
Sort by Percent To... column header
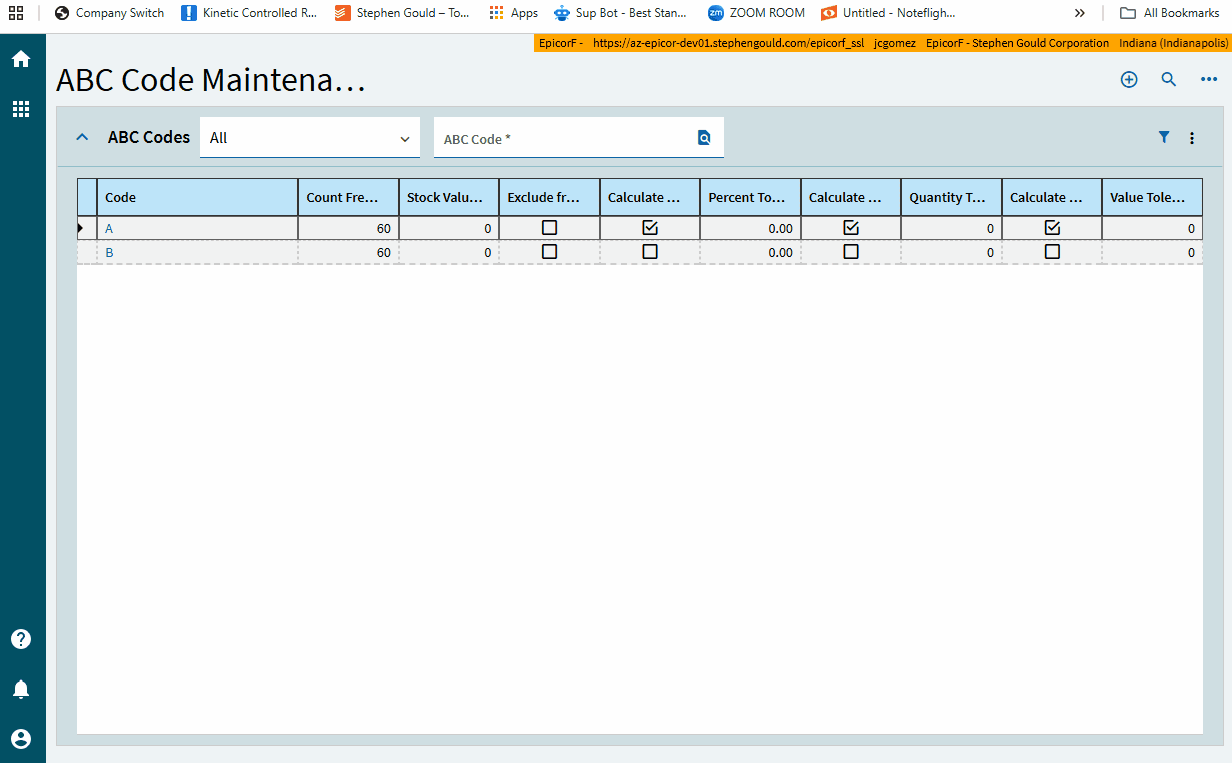[750, 197]
